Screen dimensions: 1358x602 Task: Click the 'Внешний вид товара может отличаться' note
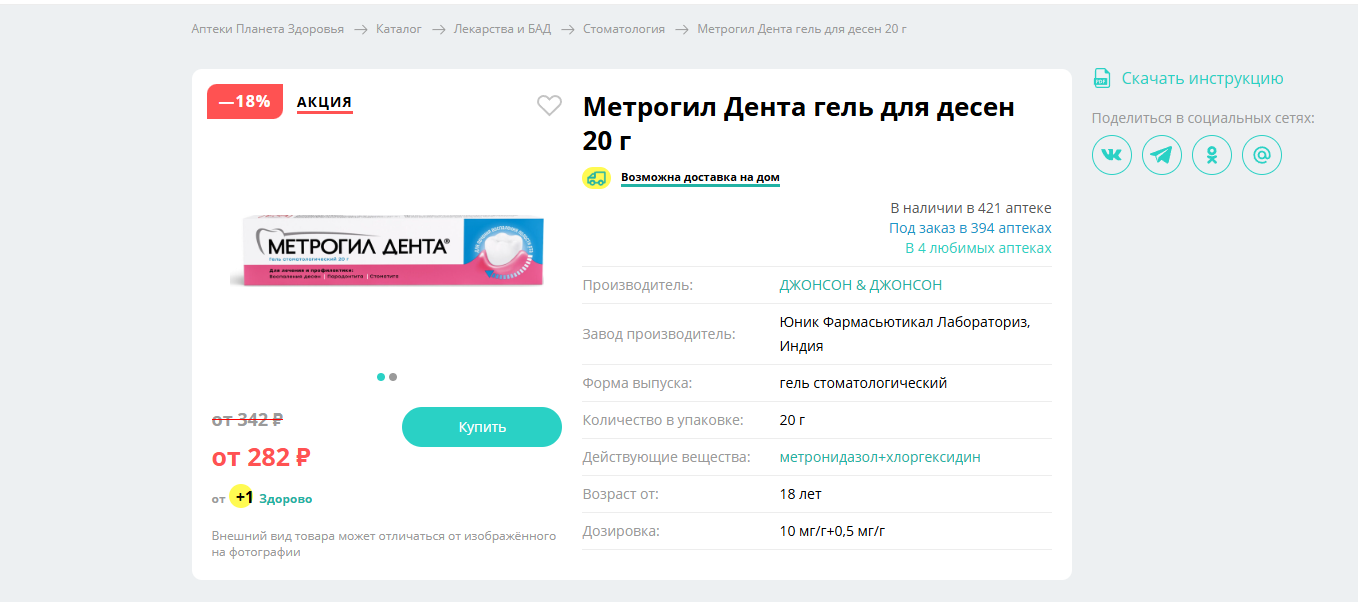coord(384,544)
